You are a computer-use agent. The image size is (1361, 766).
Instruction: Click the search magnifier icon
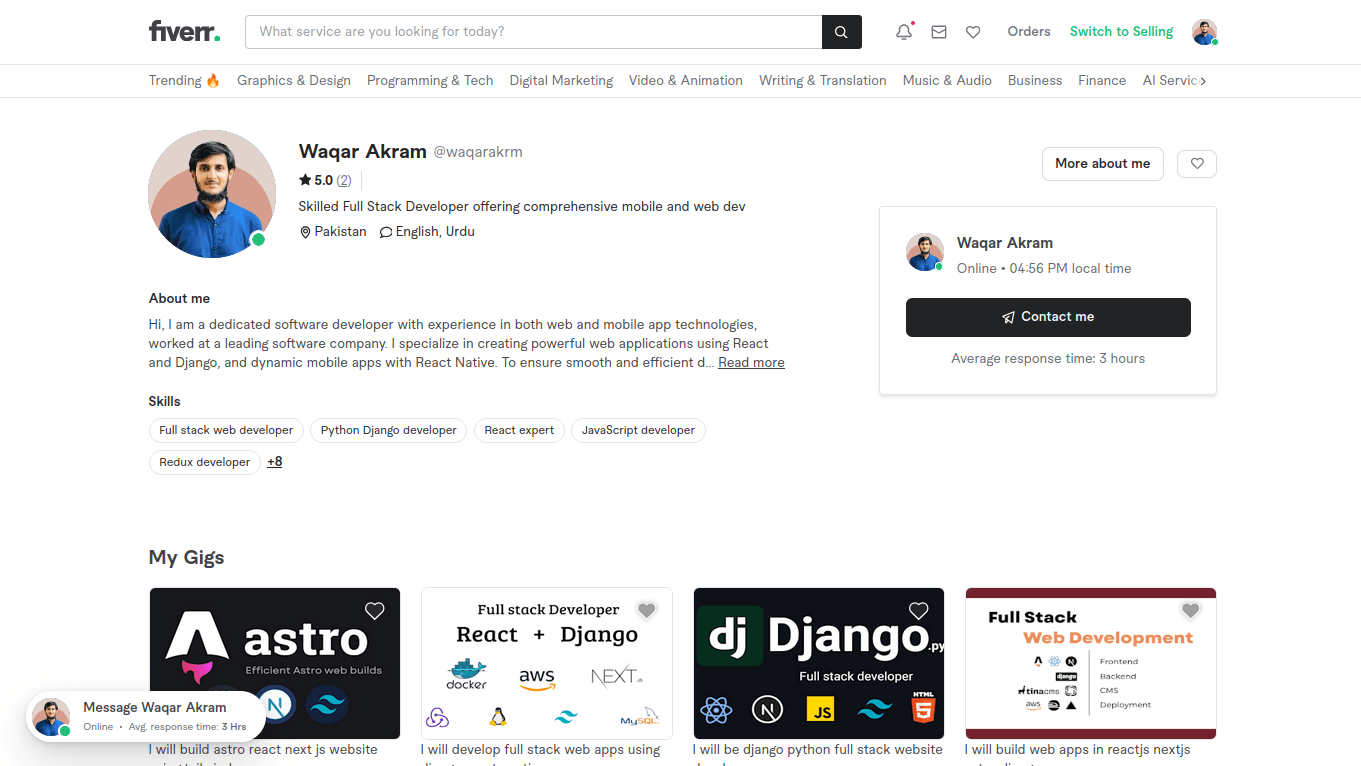pos(840,31)
